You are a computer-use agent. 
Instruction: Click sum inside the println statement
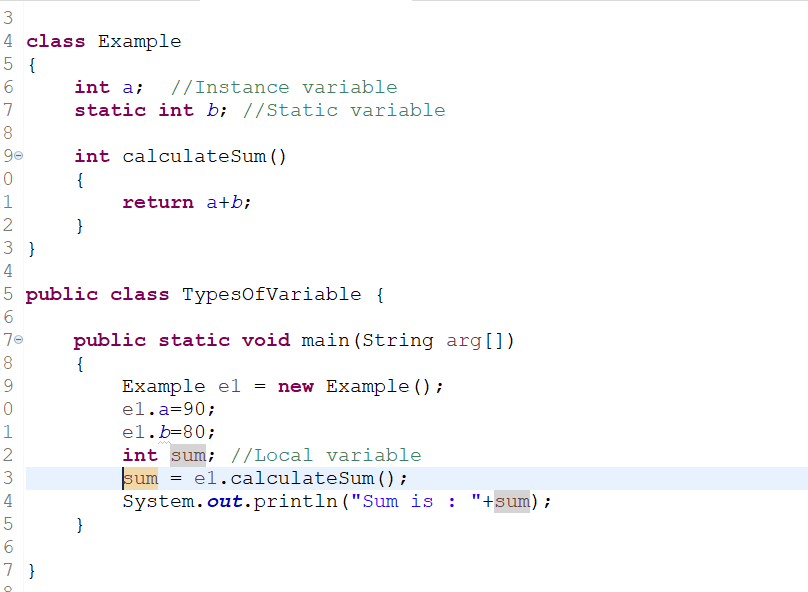[x=512, y=501]
